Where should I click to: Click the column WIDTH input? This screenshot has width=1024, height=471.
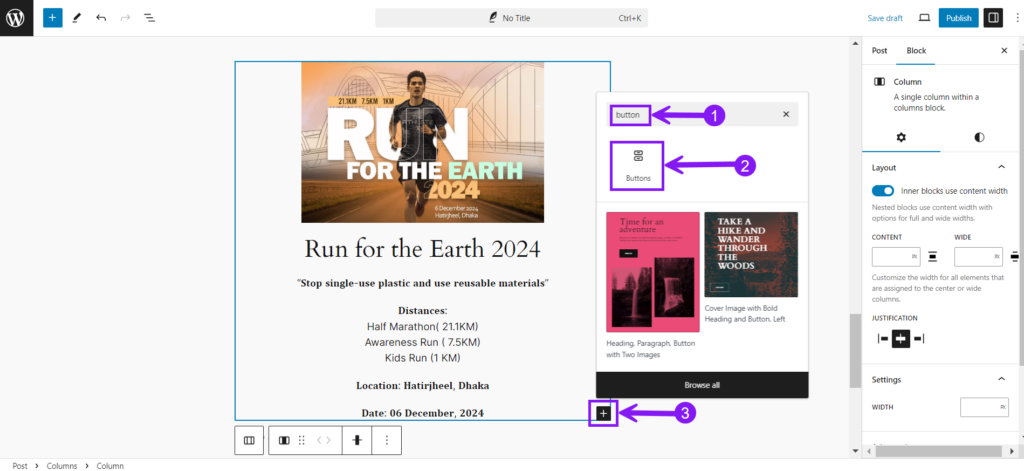pyautogui.click(x=984, y=407)
